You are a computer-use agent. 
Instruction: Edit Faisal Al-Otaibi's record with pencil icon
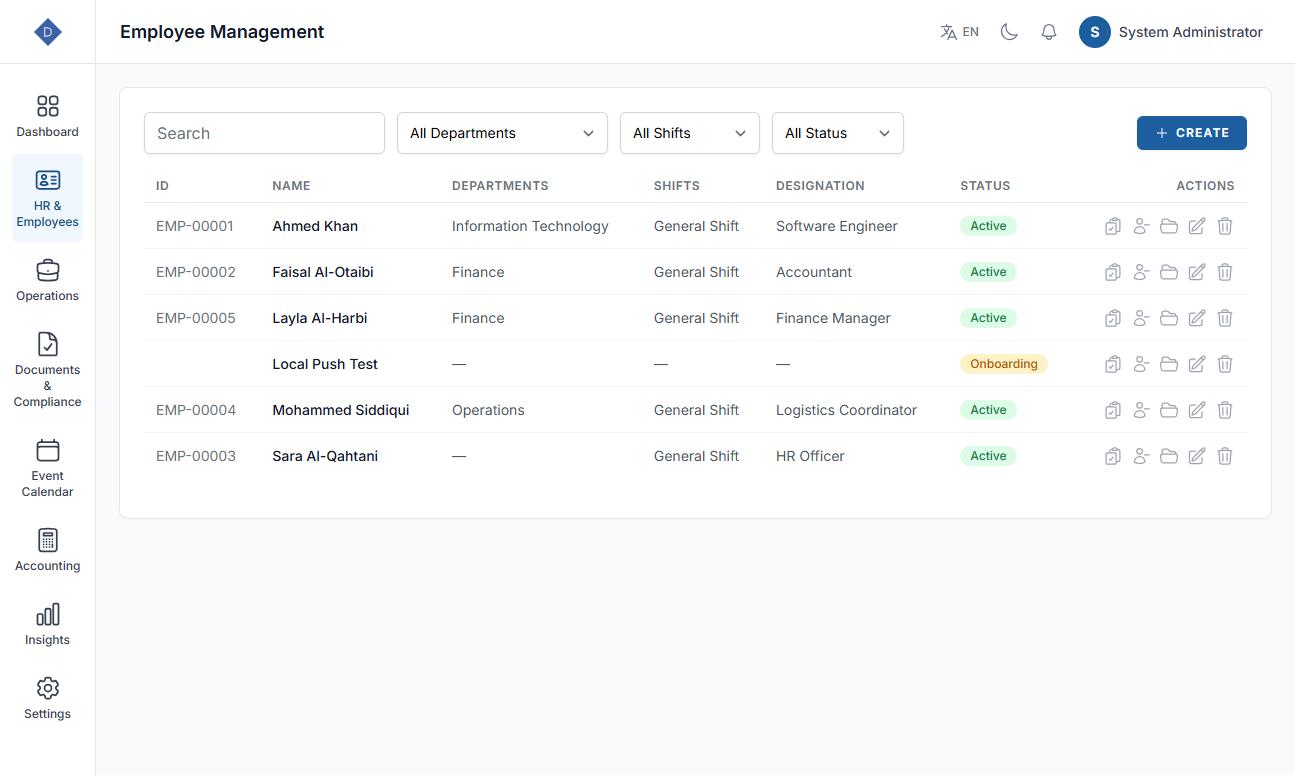[x=1197, y=272]
